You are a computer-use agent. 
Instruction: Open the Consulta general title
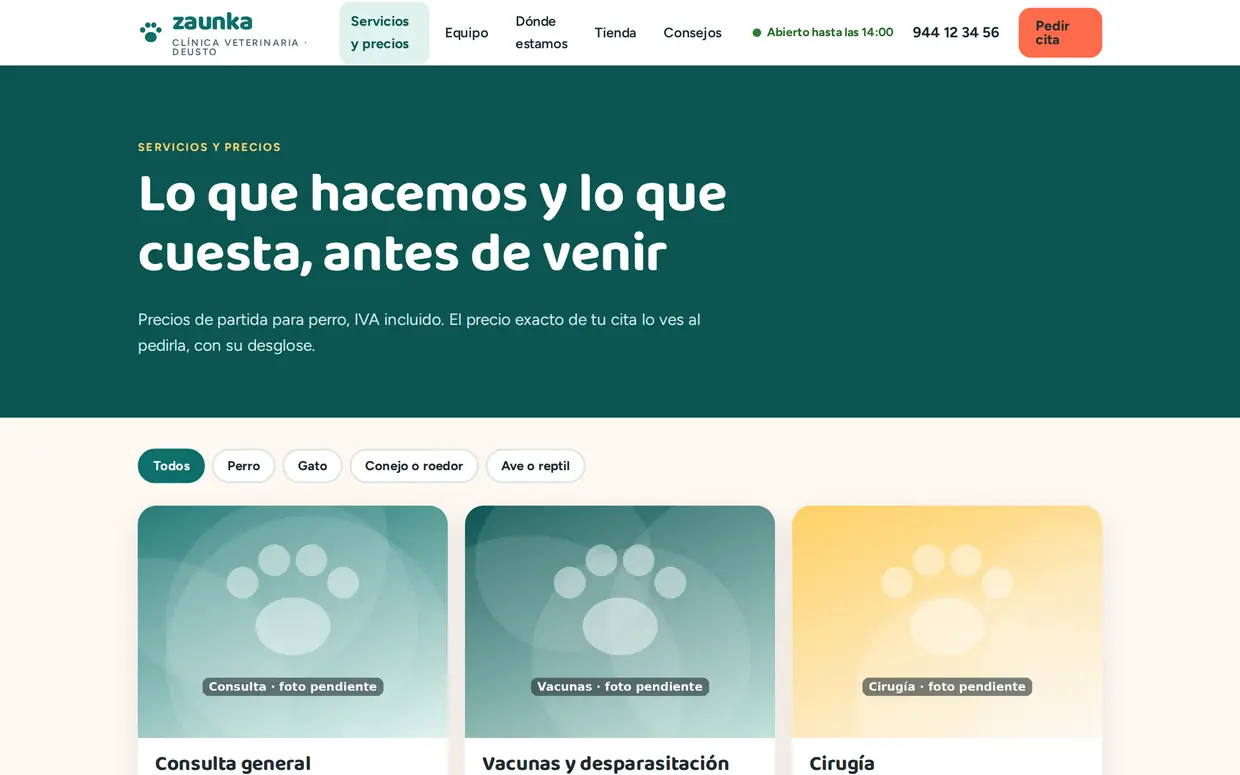click(233, 764)
